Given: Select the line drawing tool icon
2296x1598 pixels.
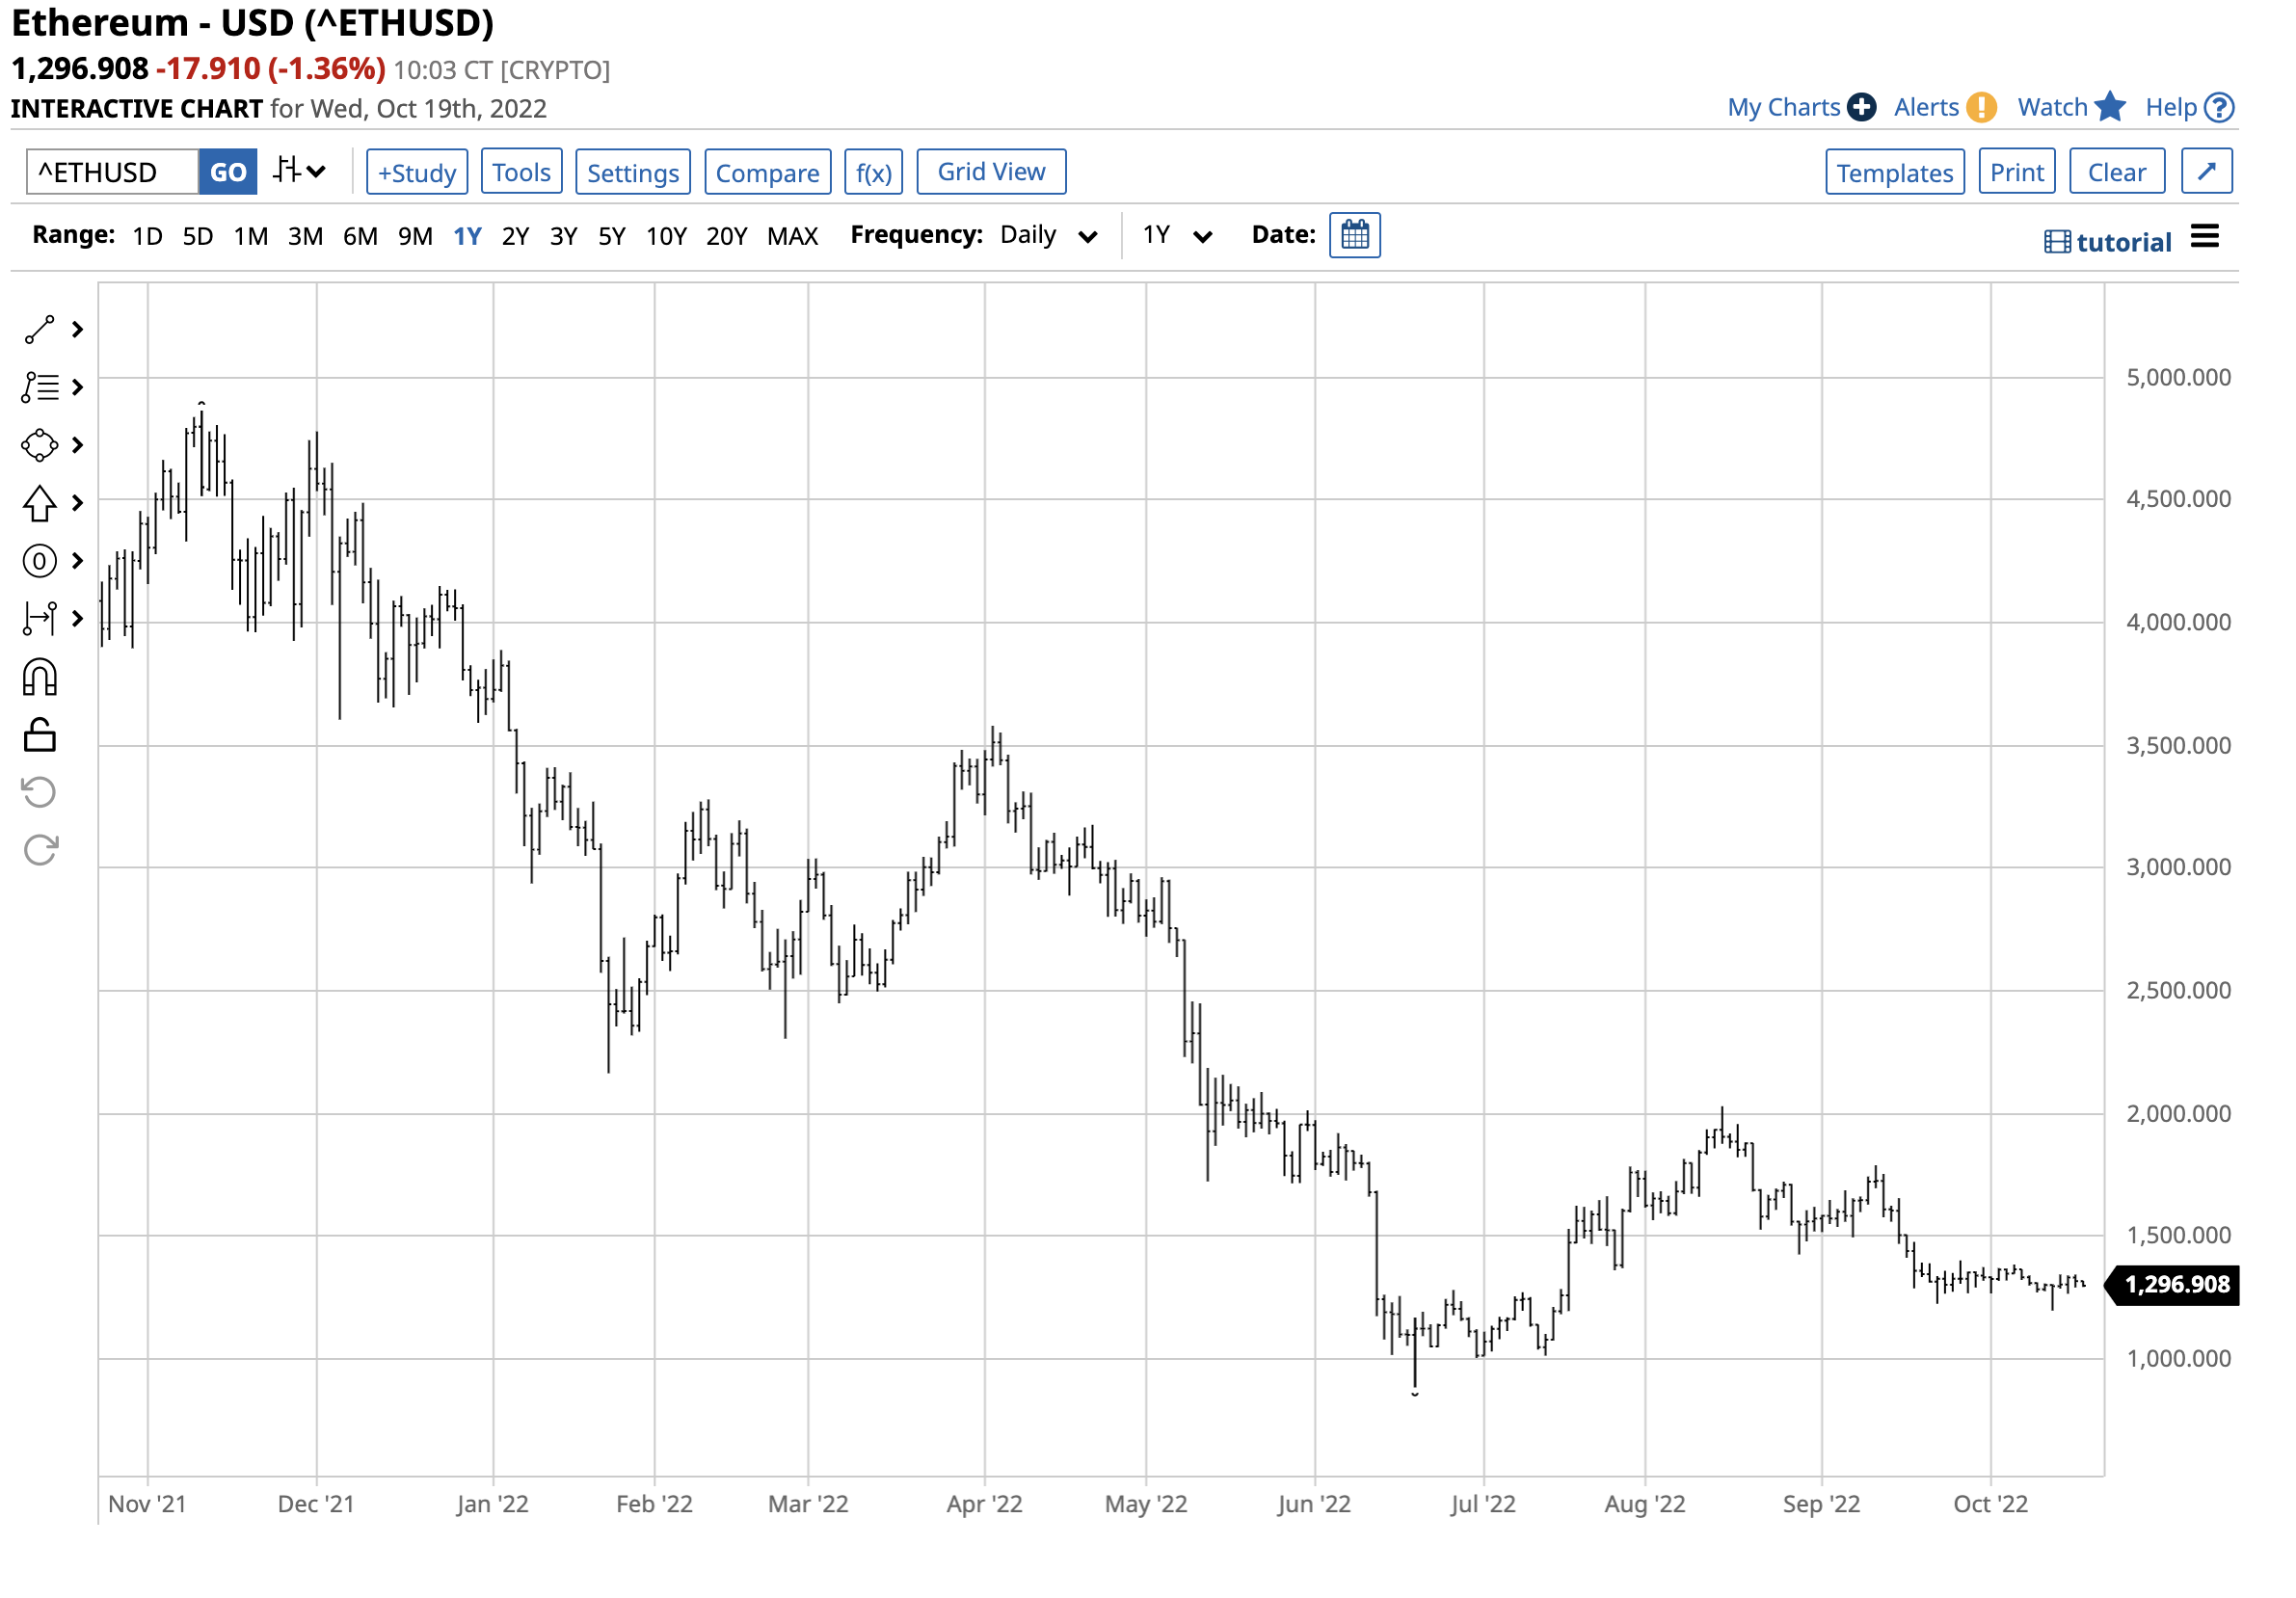Looking at the screenshot, I should click(x=39, y=330).
